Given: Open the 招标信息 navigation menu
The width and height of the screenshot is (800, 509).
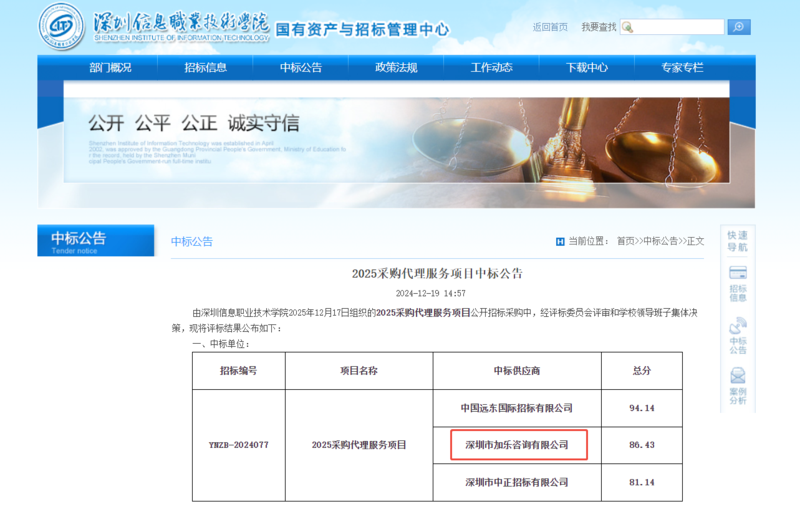Looking at the screenshot, I should click(205, 68).
